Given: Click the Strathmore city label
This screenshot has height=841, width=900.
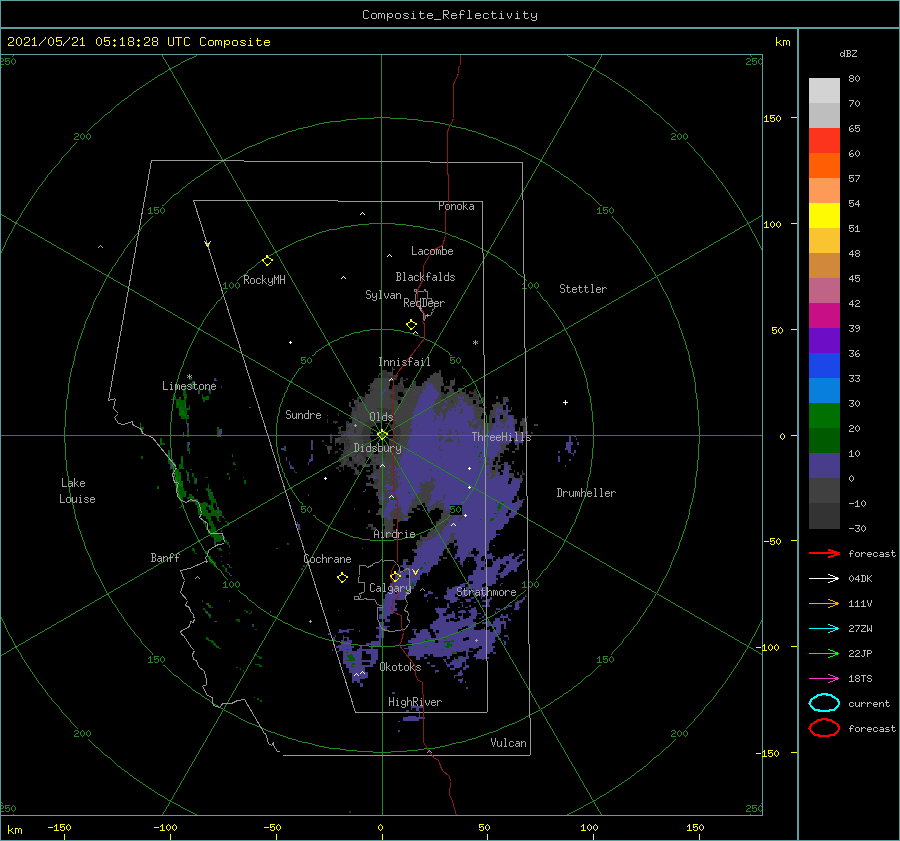Looking at the screenshot, I should (486, 592).
